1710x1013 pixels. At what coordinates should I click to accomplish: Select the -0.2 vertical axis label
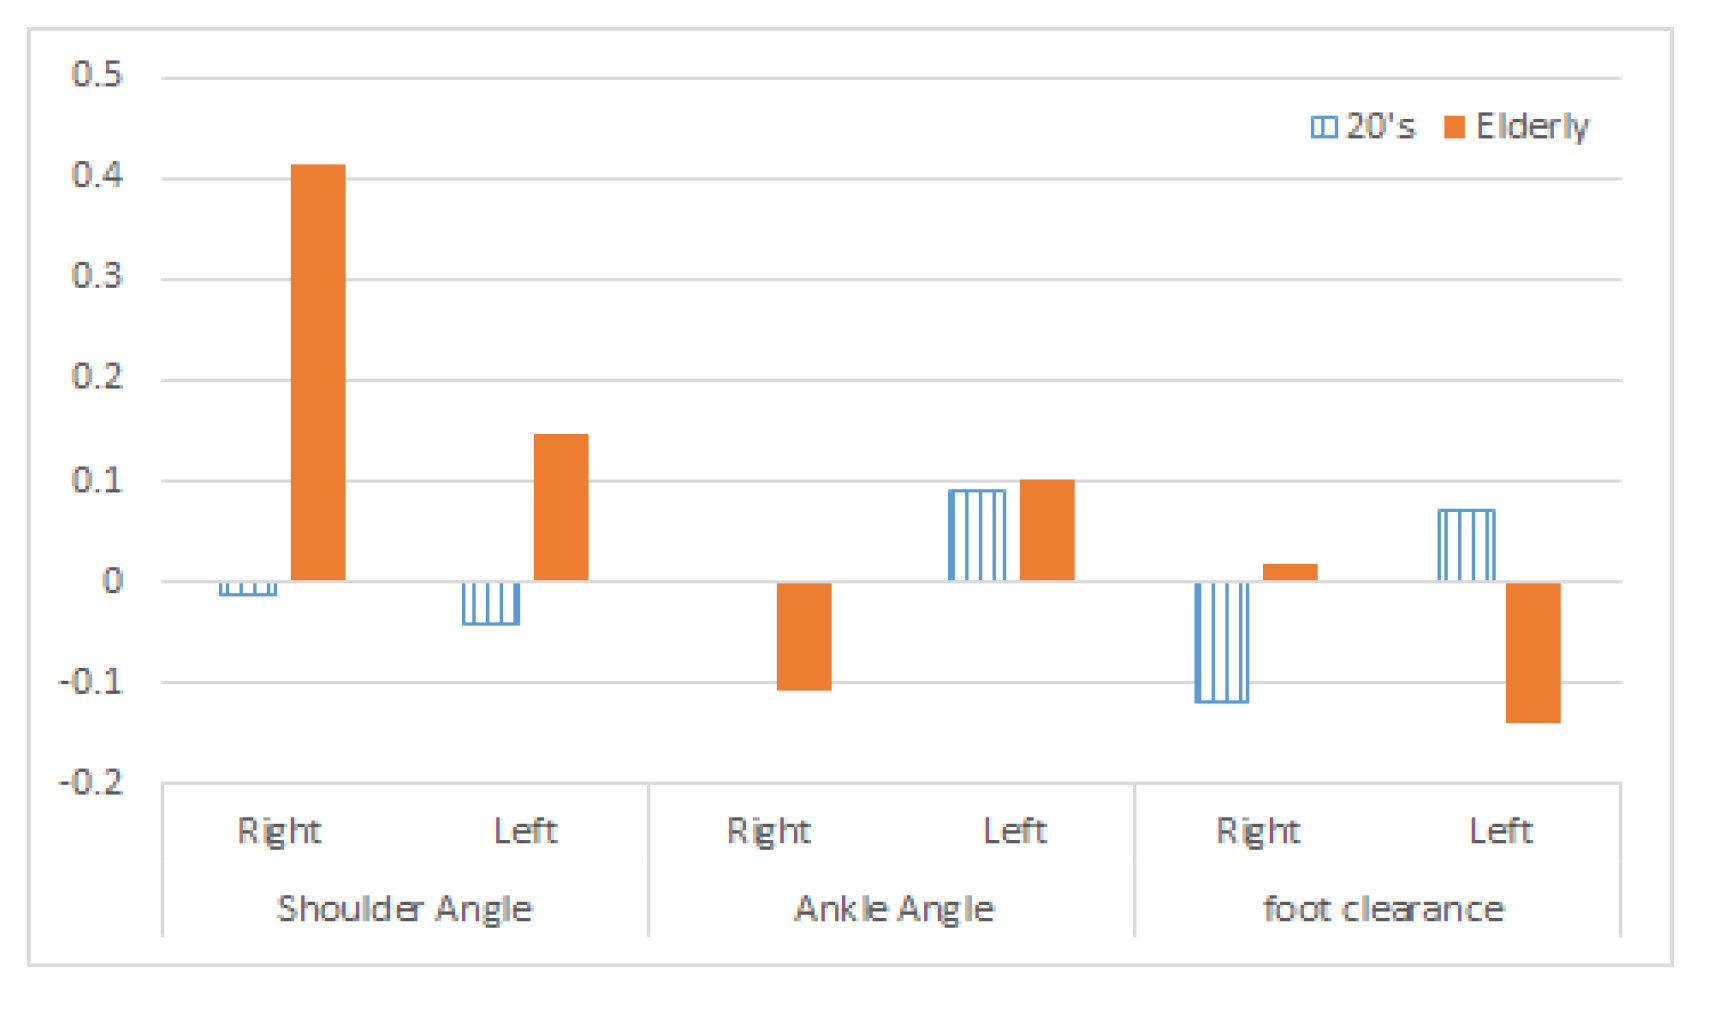[91, 782]
